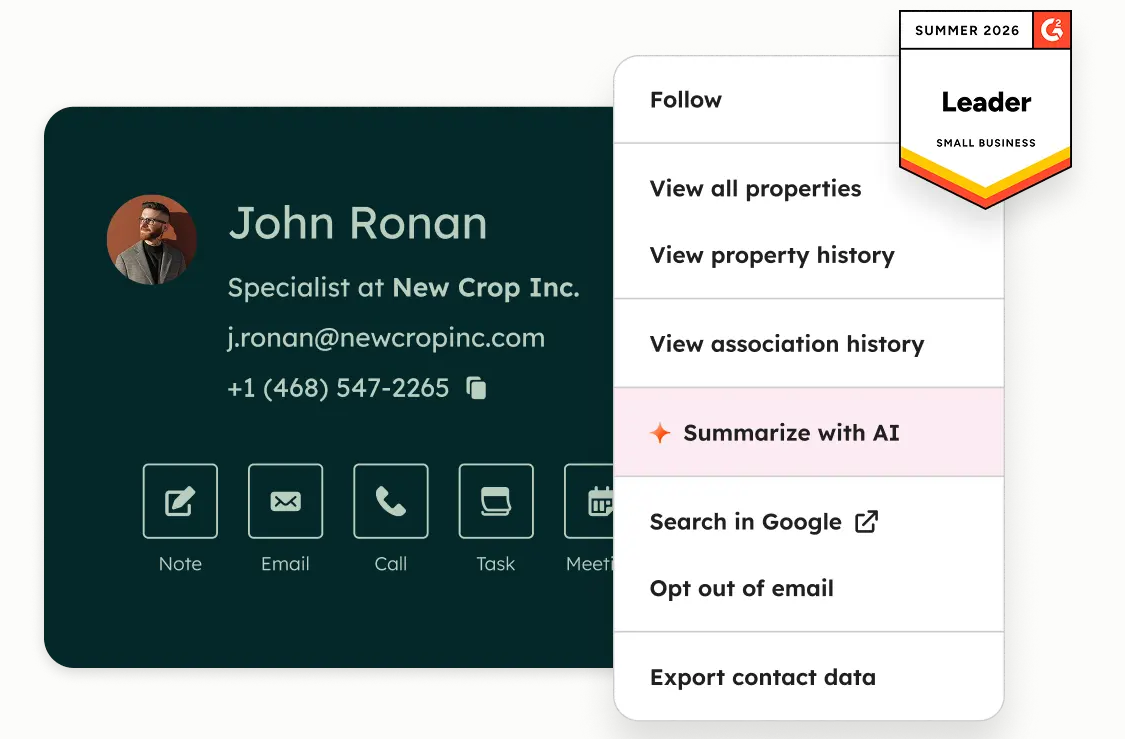
Task: Open View property history
Action: click(x=772, y=255)
